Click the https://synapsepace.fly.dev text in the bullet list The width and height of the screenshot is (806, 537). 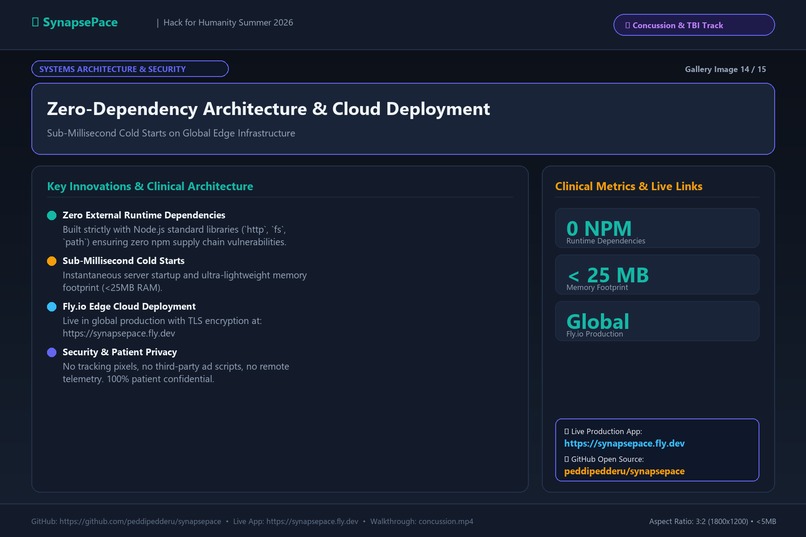[119, 334]
